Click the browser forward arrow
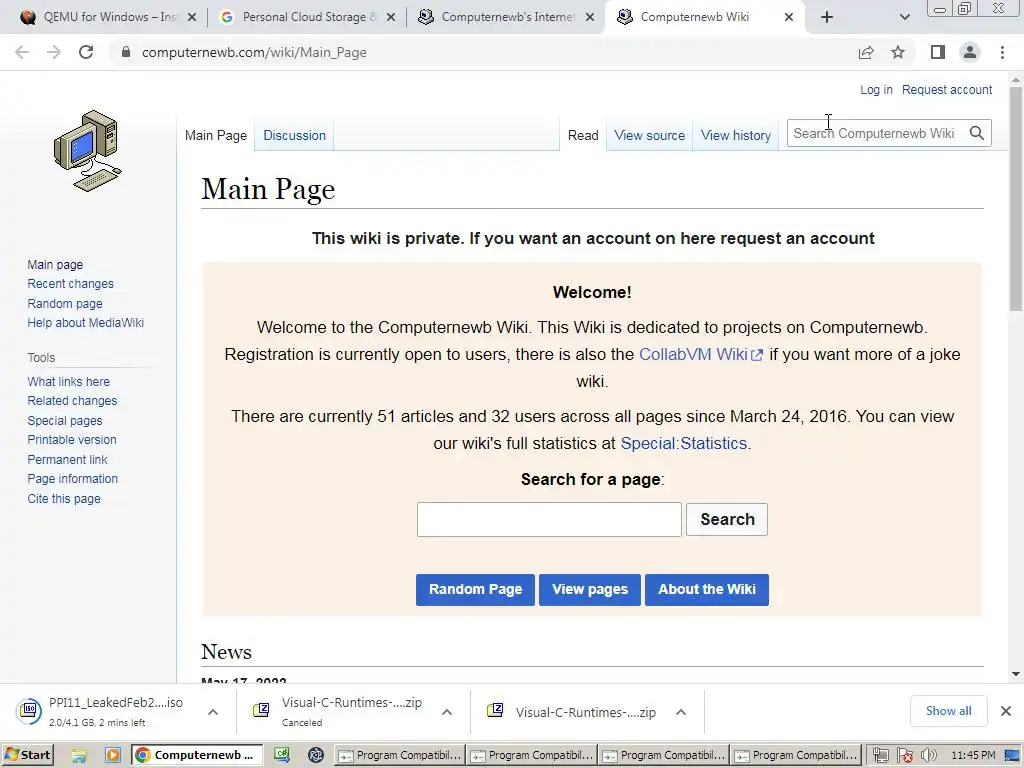The image size is (1024, 768). click(x=54, y=52)
